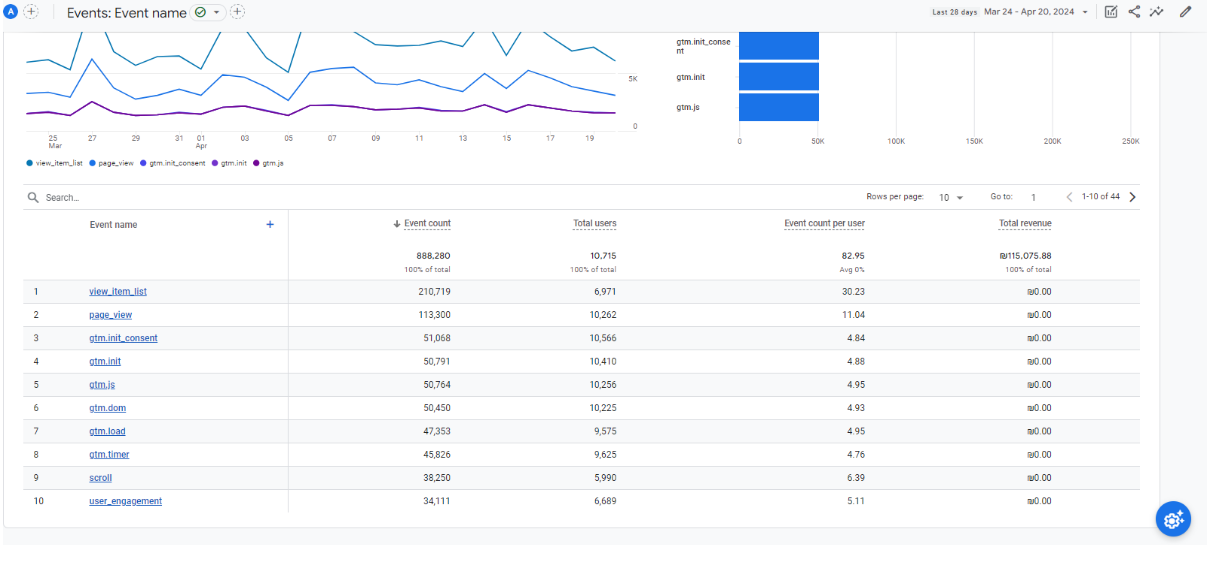Viewport: 1224px width, 563px height.
Task: Open the gtm.dom event link
Action: (107, 408)
